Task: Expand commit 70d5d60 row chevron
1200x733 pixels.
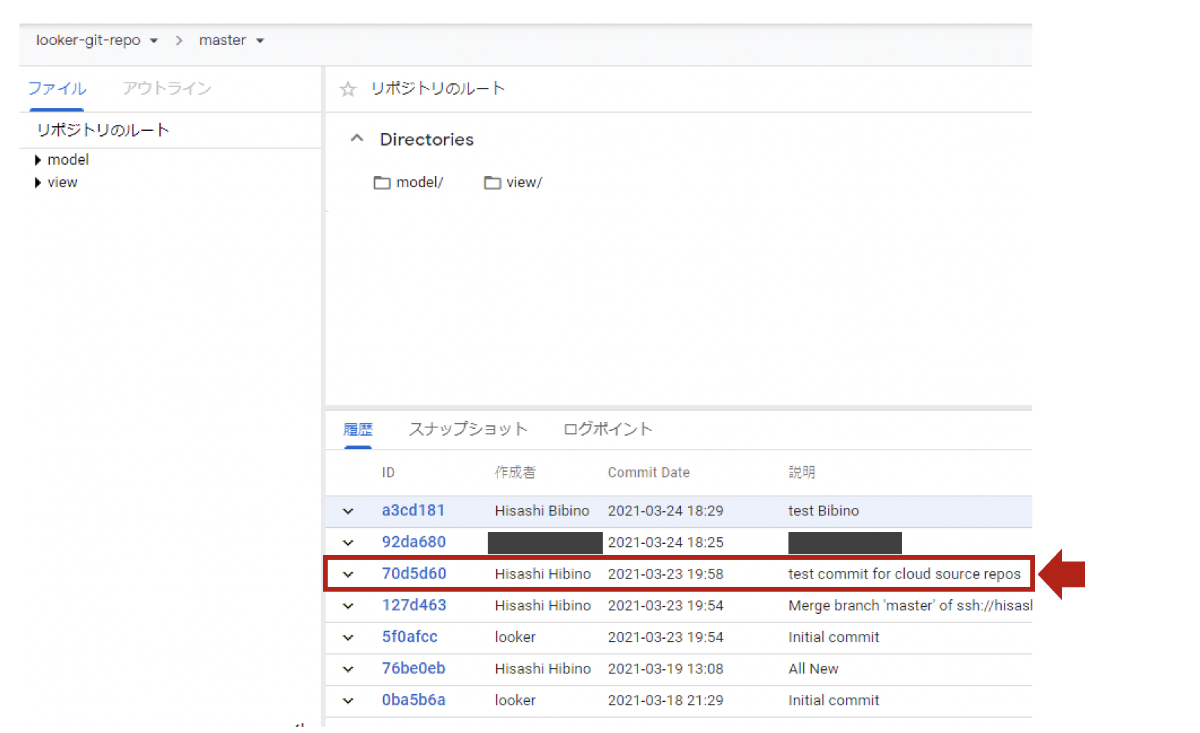Action: pos(348,575)
